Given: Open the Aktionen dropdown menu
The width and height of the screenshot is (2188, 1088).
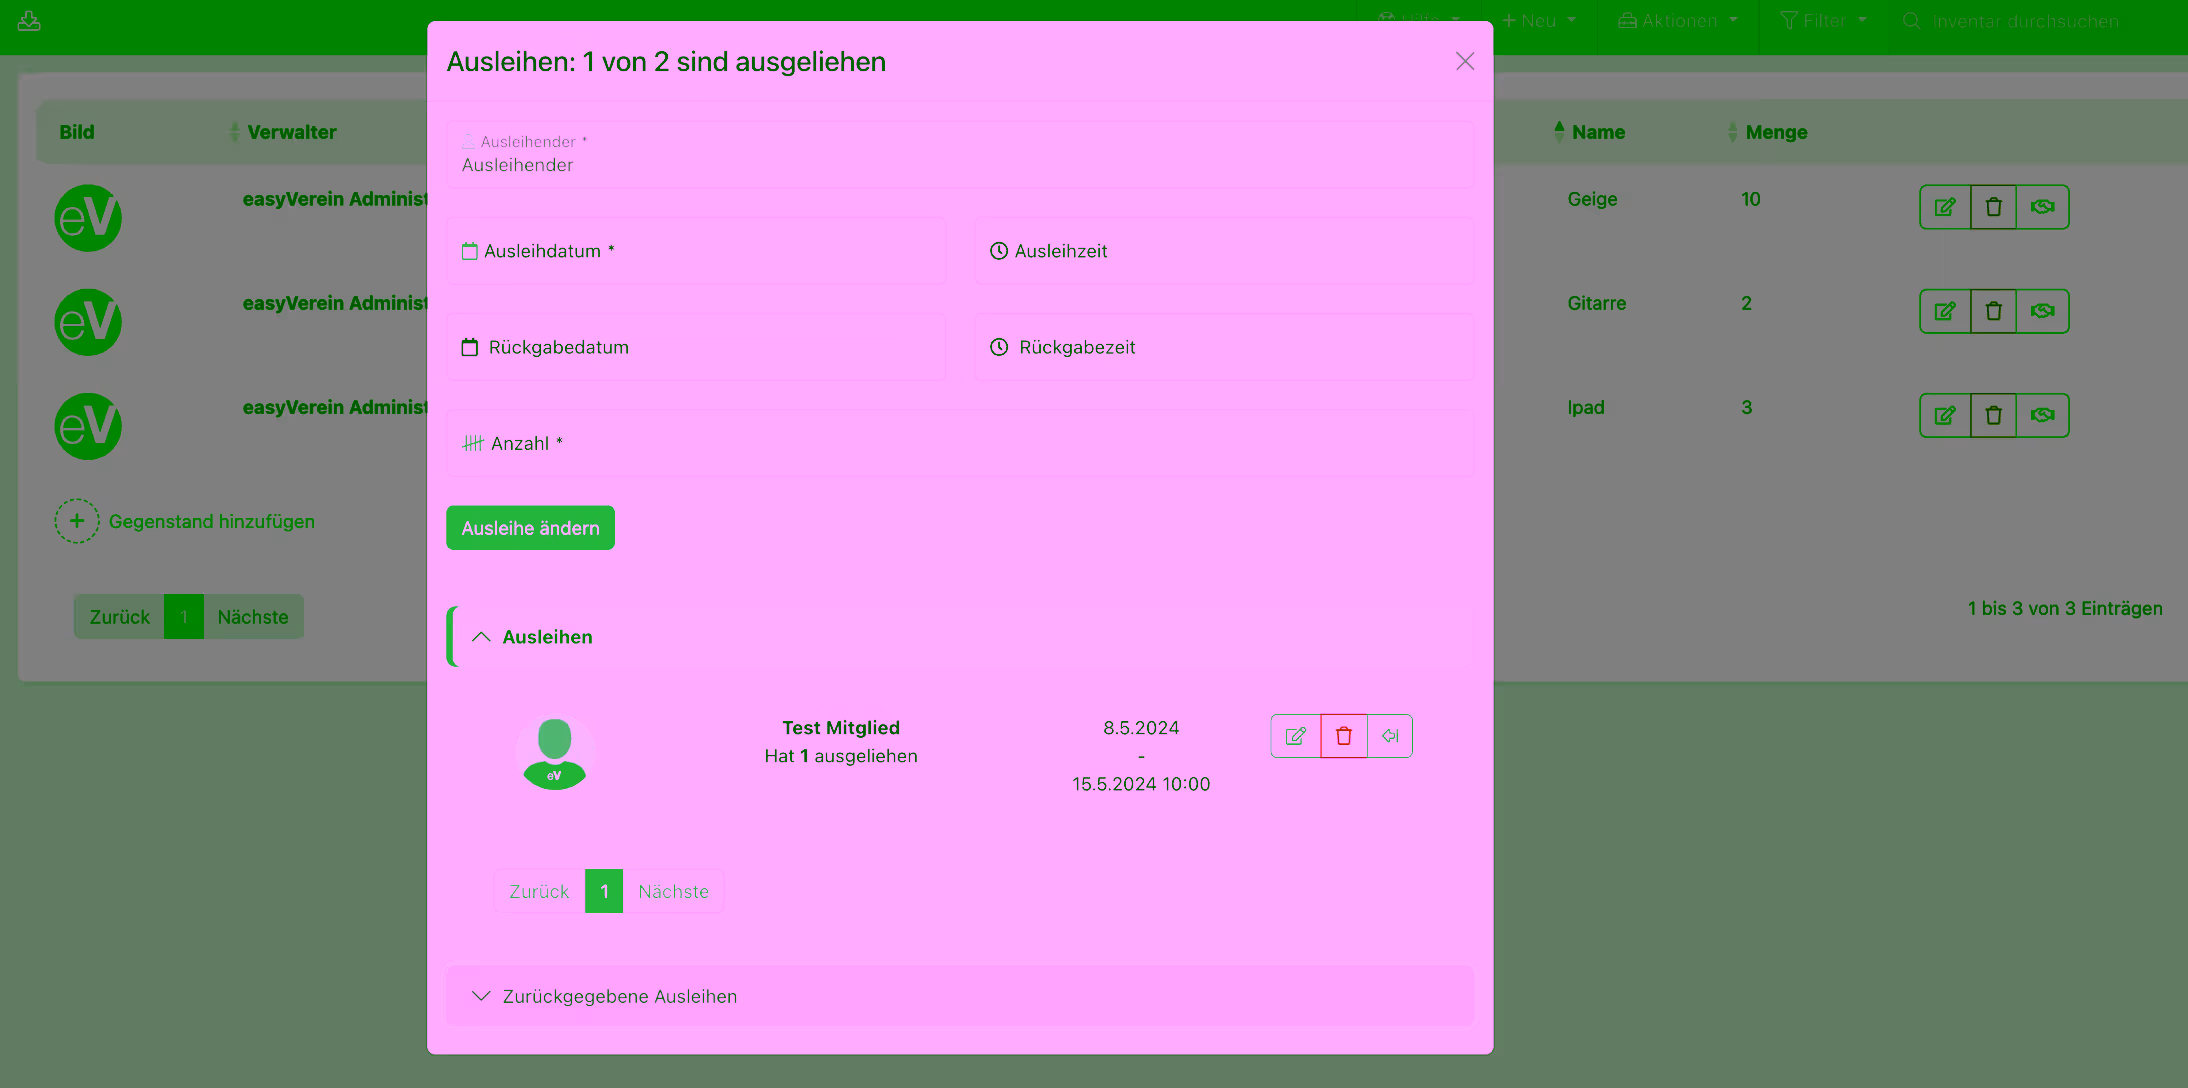Looking at the screenshot, I should pyautogui.click(x=1679, y=21).
